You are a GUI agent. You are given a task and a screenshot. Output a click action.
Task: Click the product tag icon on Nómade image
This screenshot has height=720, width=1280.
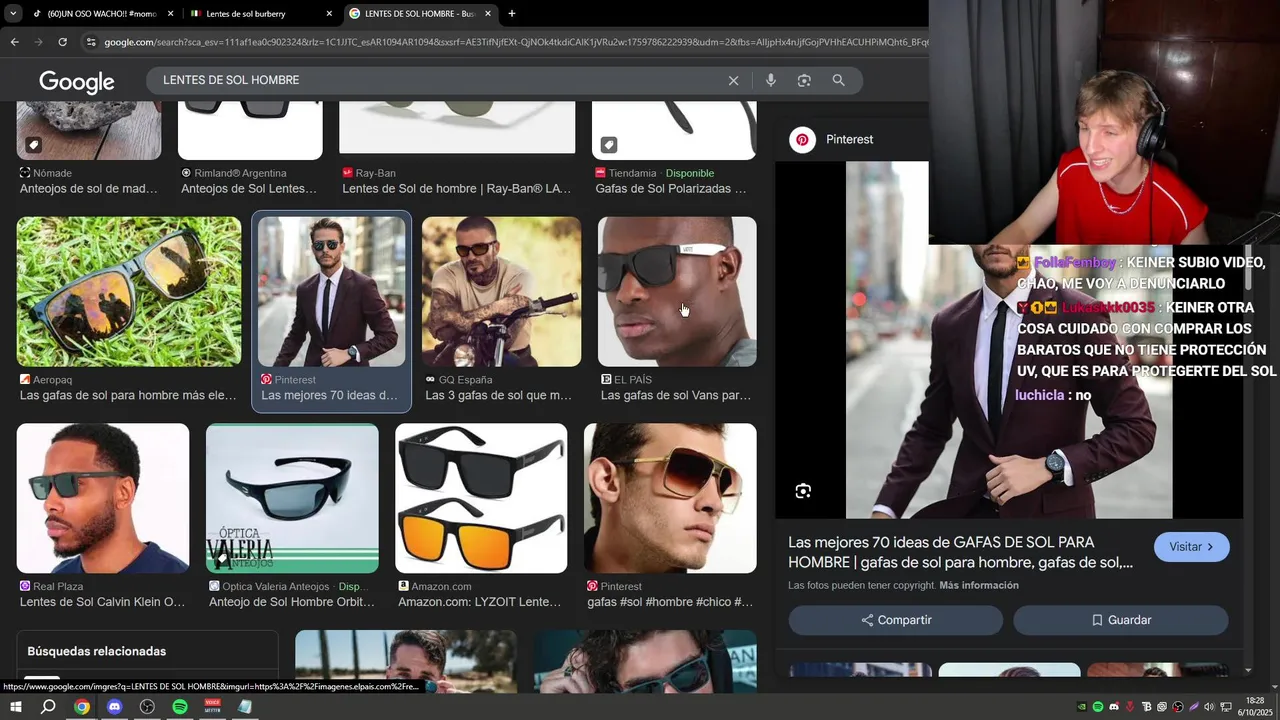pos(33,145)
